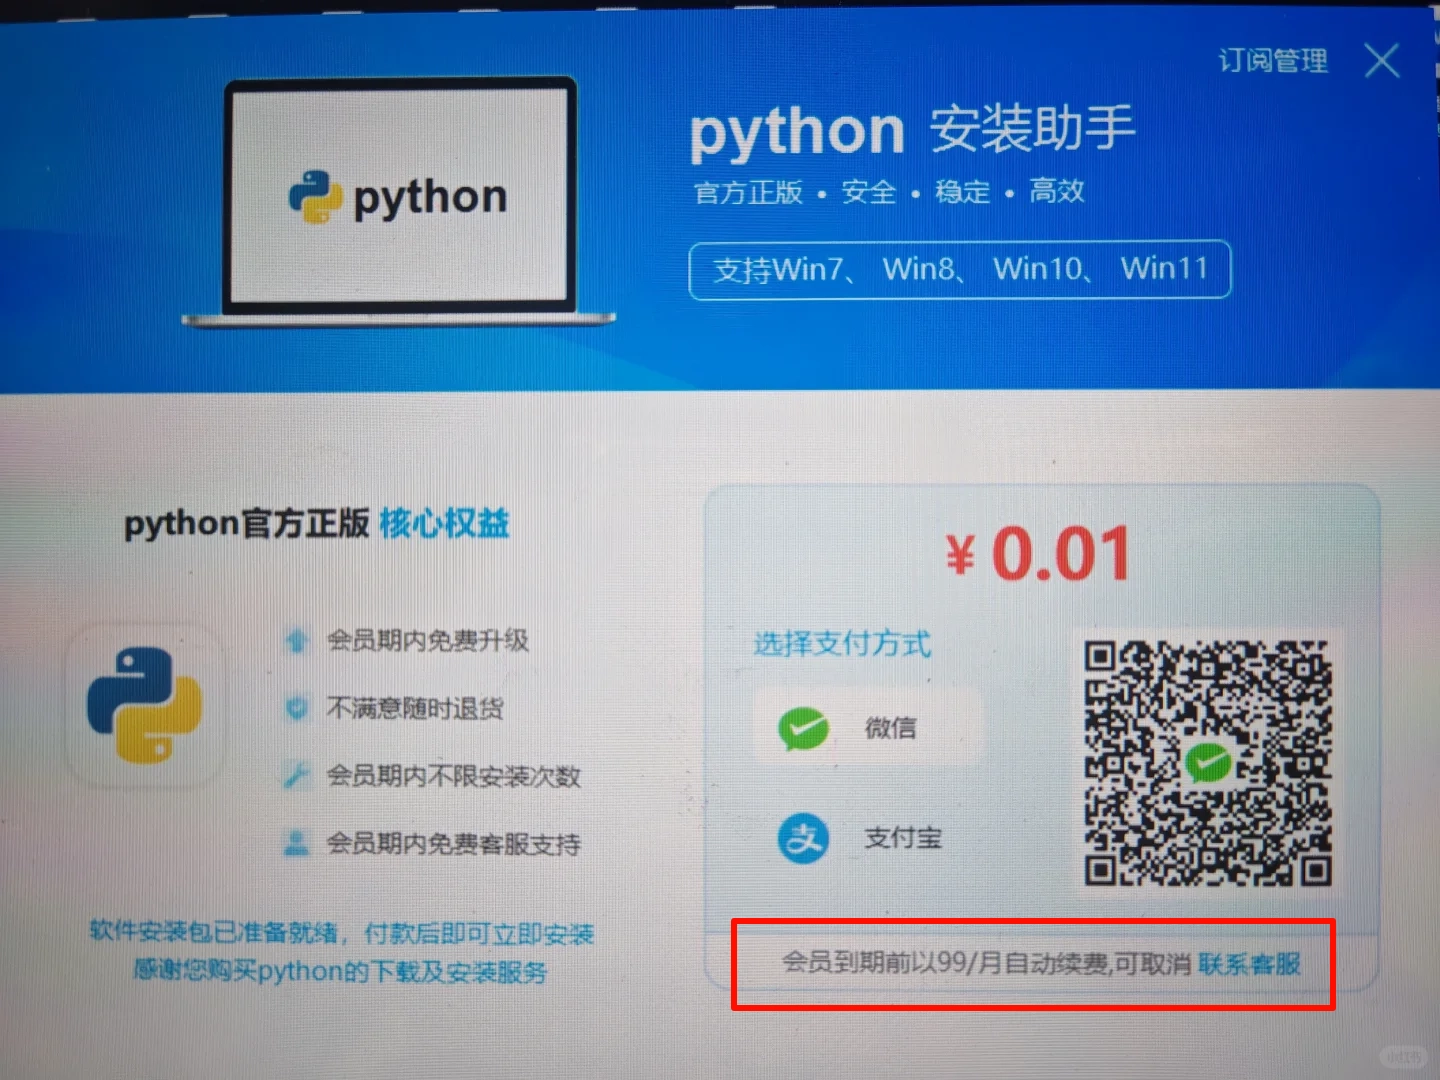Click the 核心权益 highlighted label

pos(445,524)
